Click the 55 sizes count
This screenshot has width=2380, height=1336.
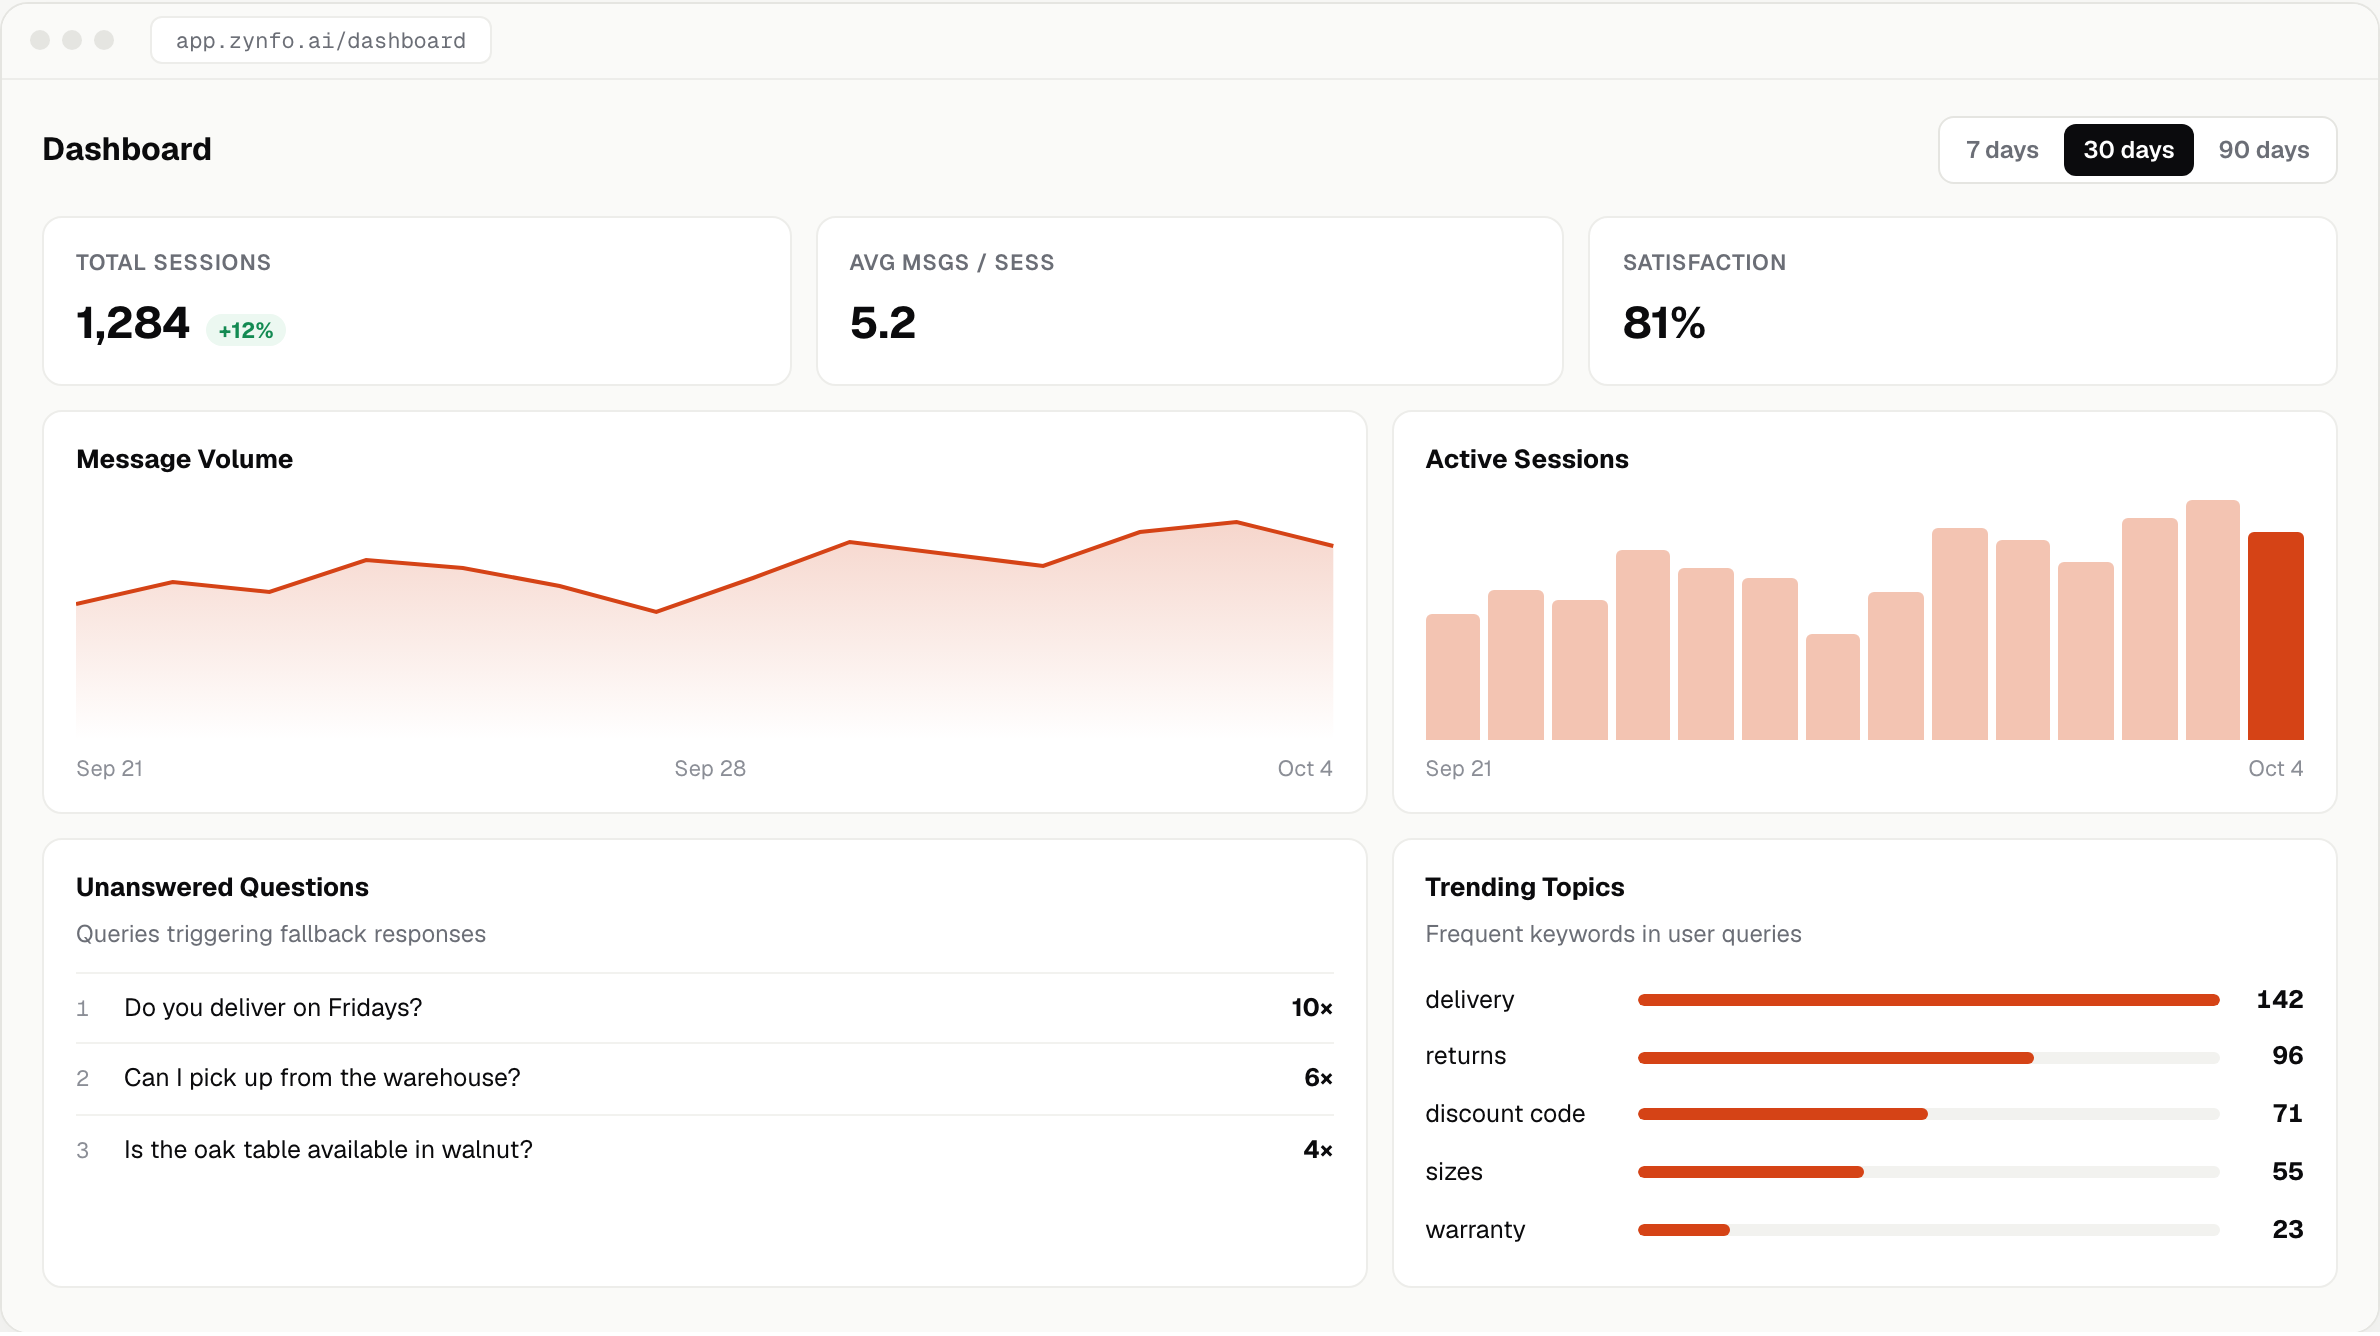(2287, 1172)
